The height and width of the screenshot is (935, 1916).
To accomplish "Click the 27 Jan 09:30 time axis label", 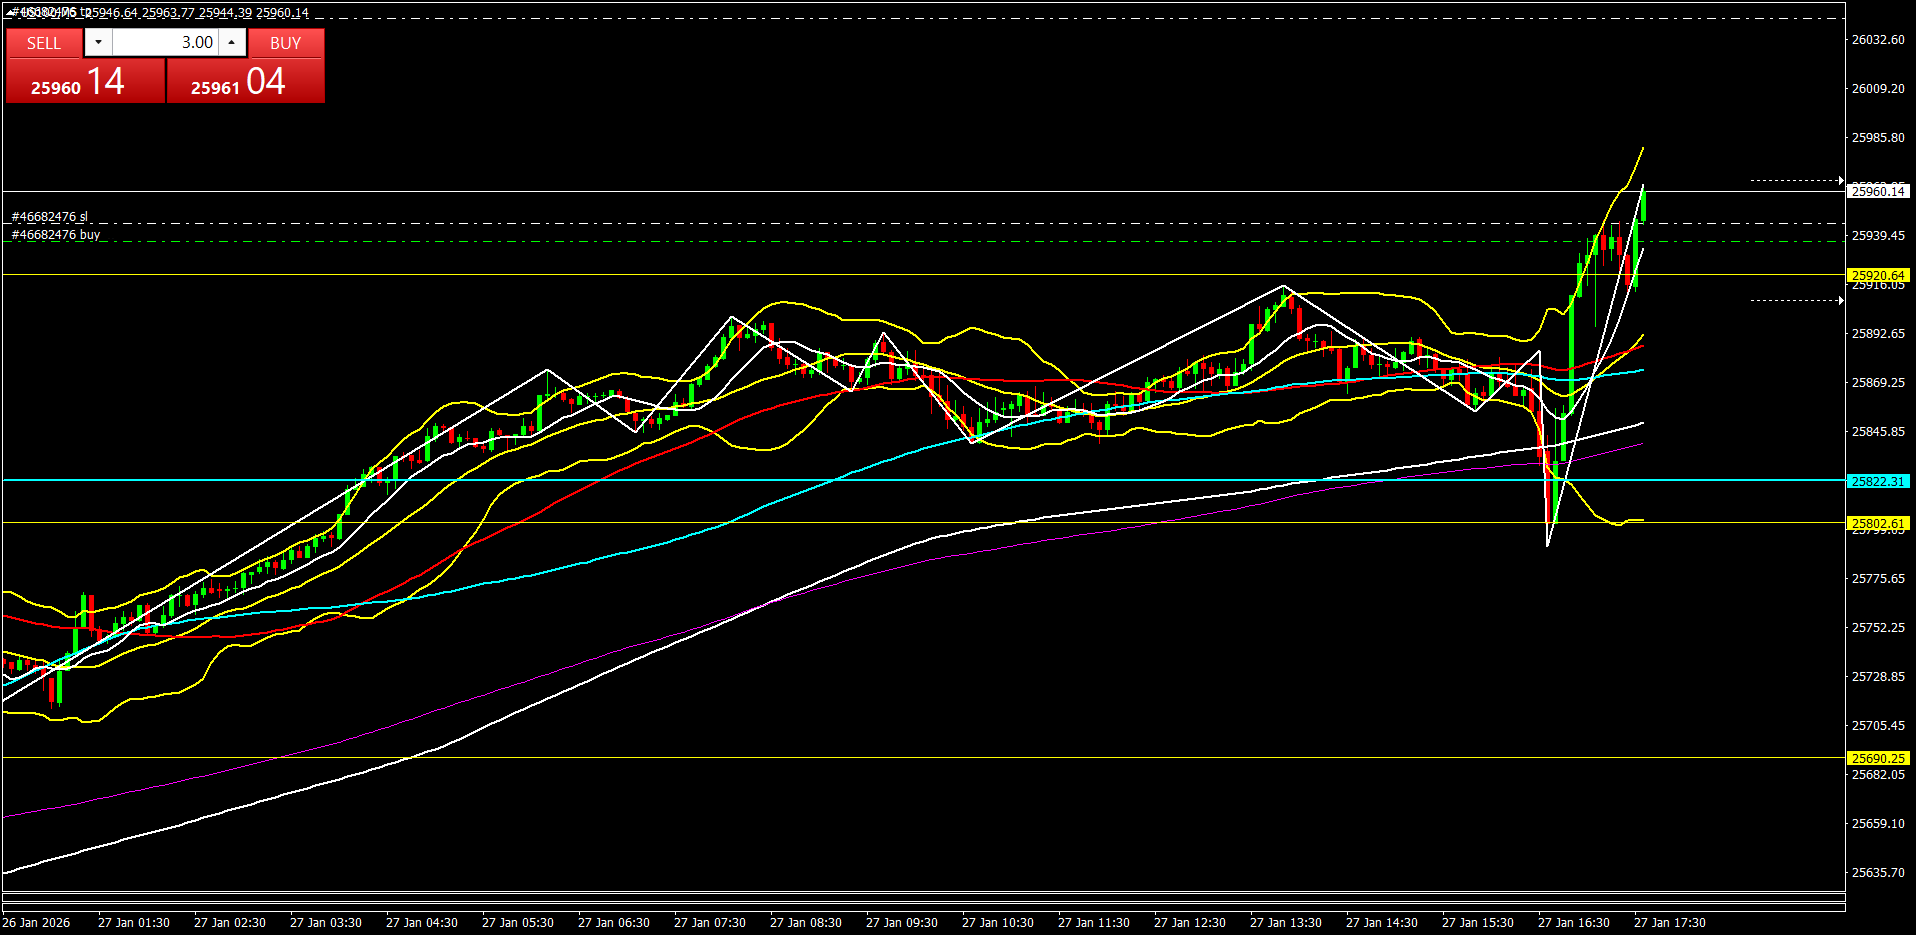I will (x=901, y=922).
